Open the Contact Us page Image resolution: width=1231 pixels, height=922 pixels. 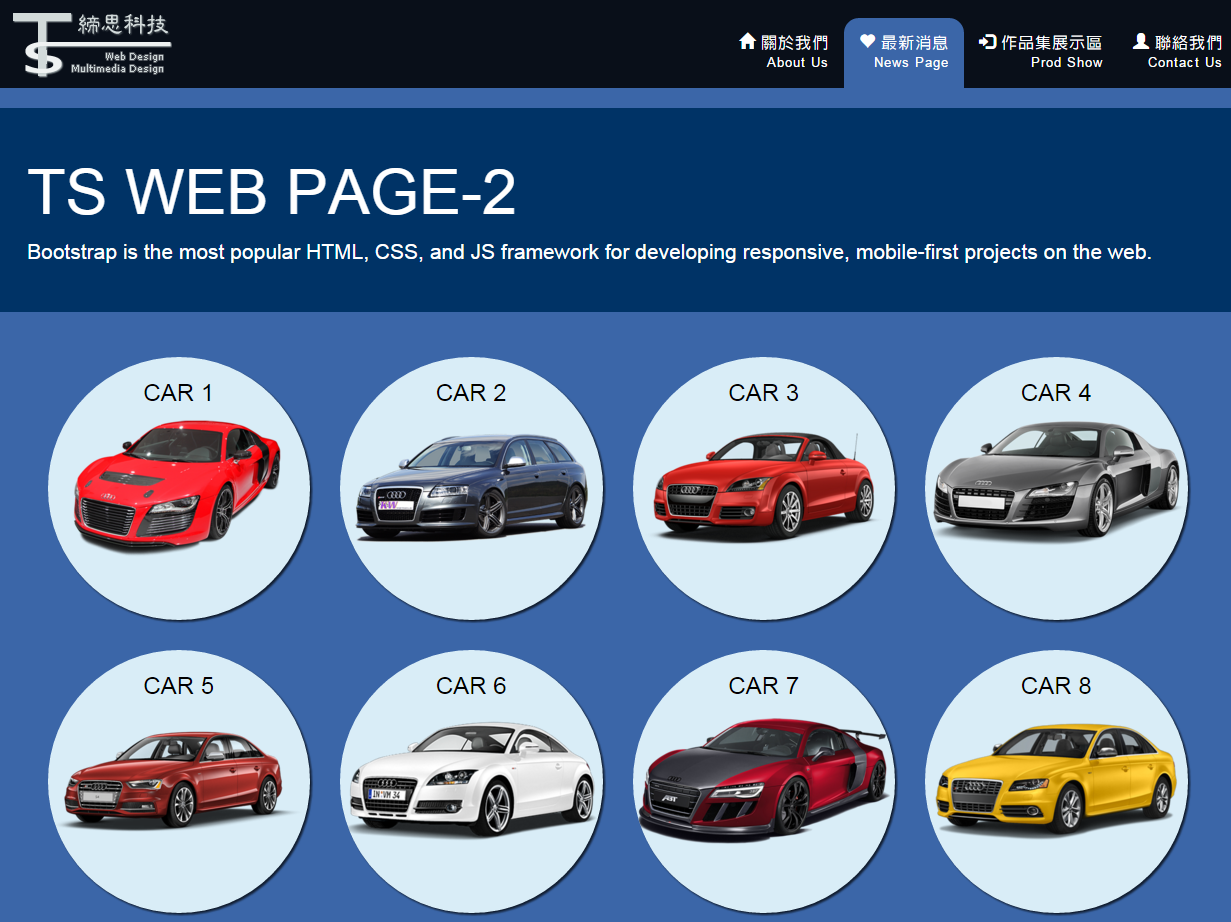[x=1177, y=52]
